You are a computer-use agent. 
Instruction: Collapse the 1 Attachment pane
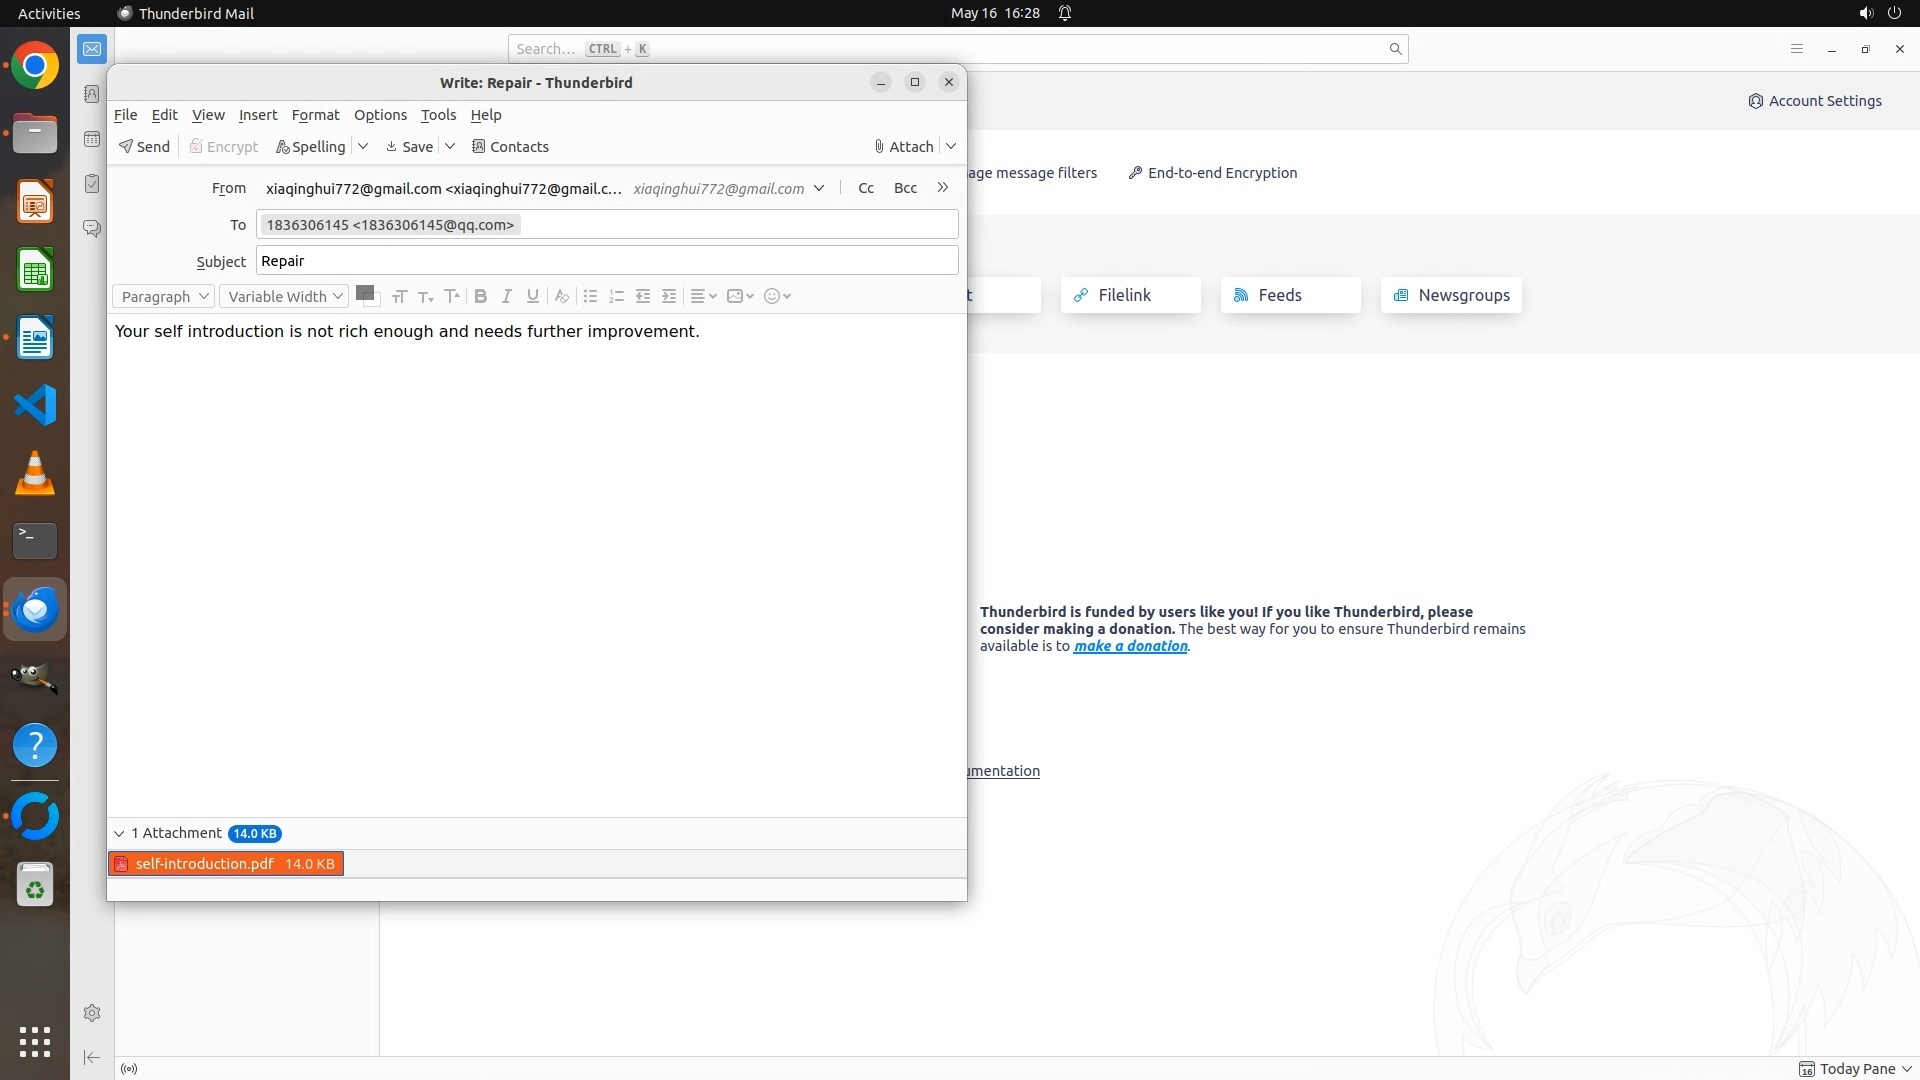tap(119, 833)
